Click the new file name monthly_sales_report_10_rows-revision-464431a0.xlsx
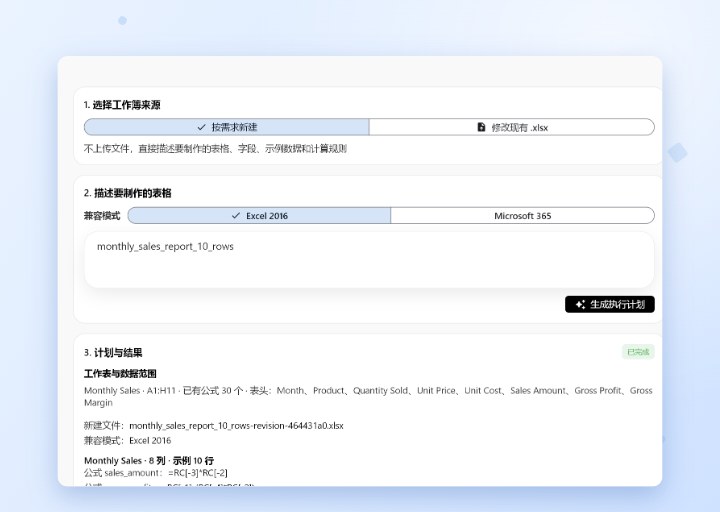This screenshot has height=512, width=720. (236, 426)
